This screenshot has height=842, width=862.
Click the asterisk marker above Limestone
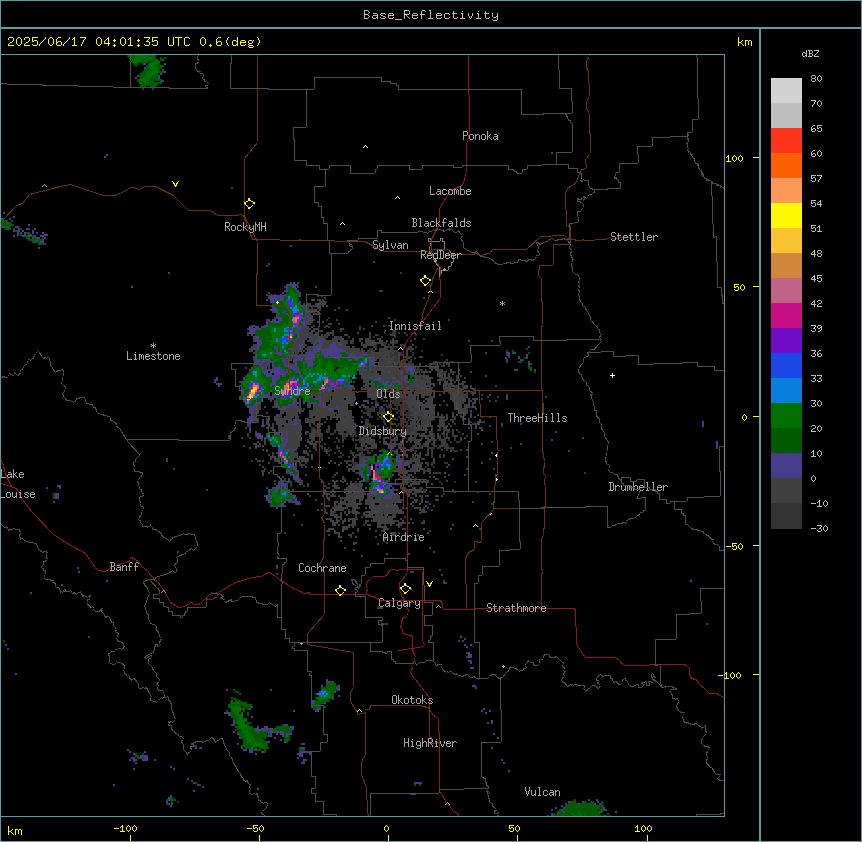point(153,346)
